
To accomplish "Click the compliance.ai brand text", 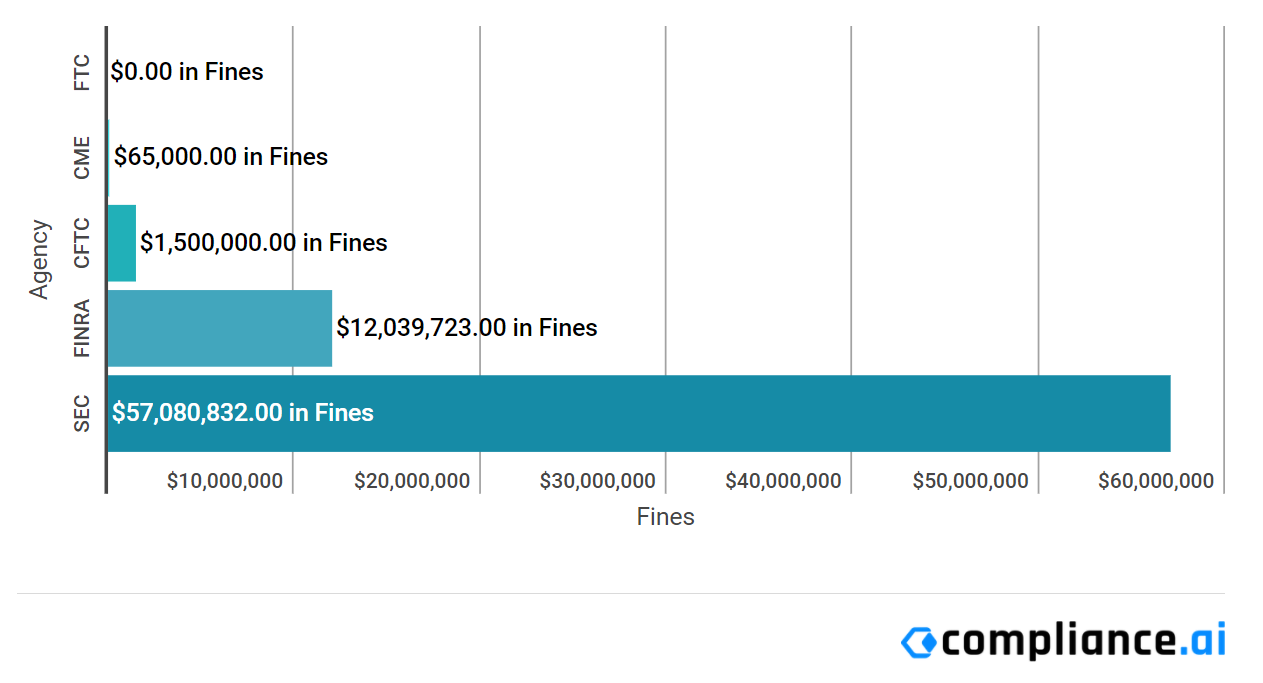I will click(x=1084, y=640).
